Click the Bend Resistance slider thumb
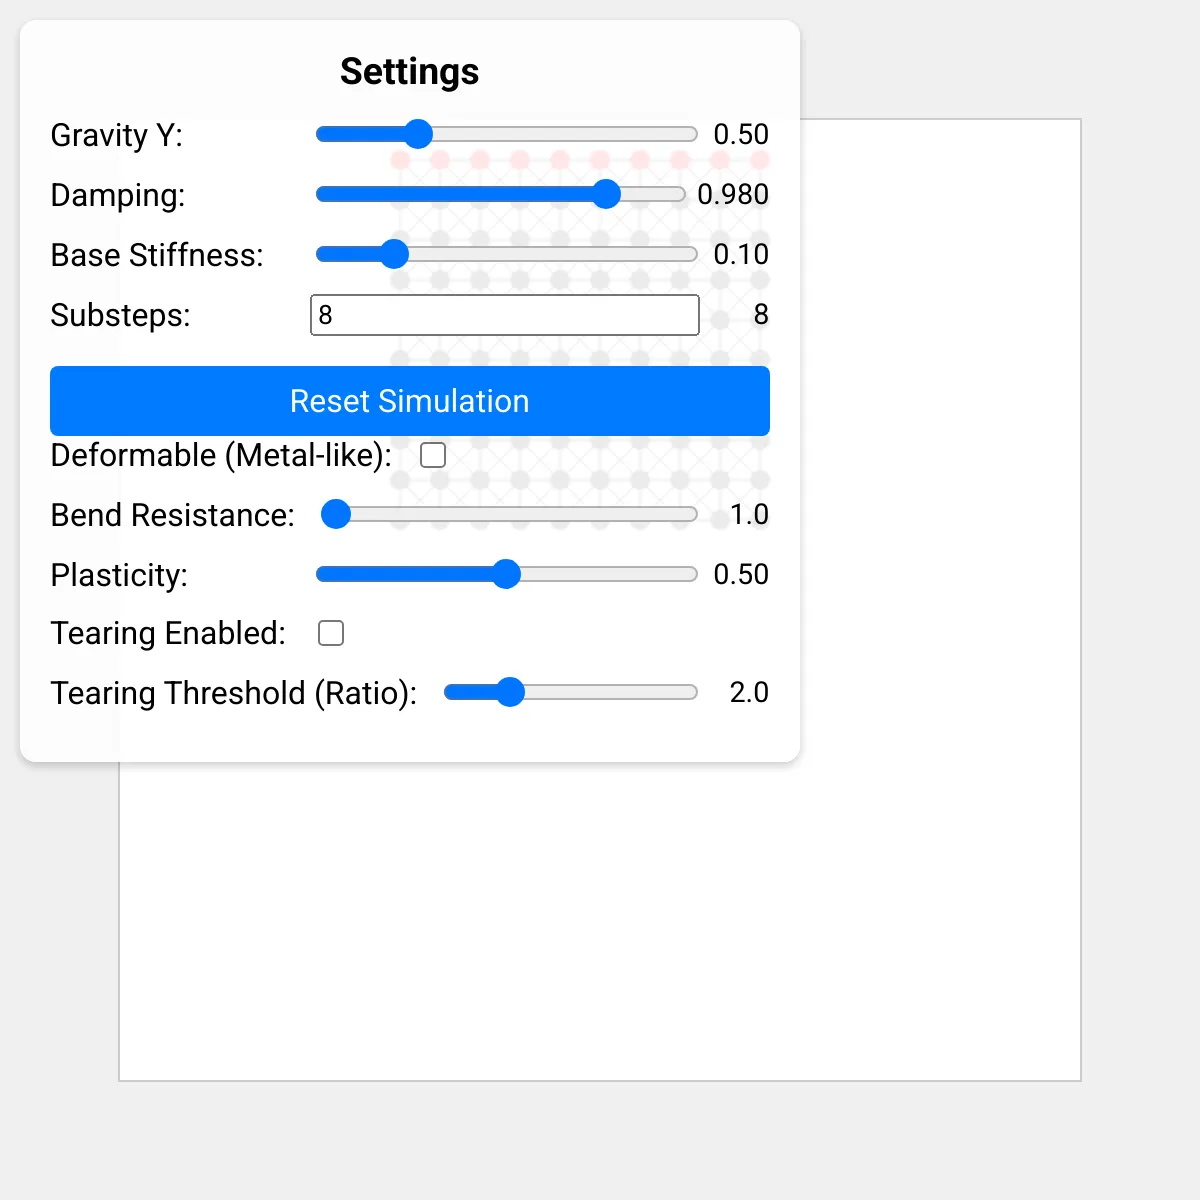 pos(336,514)
